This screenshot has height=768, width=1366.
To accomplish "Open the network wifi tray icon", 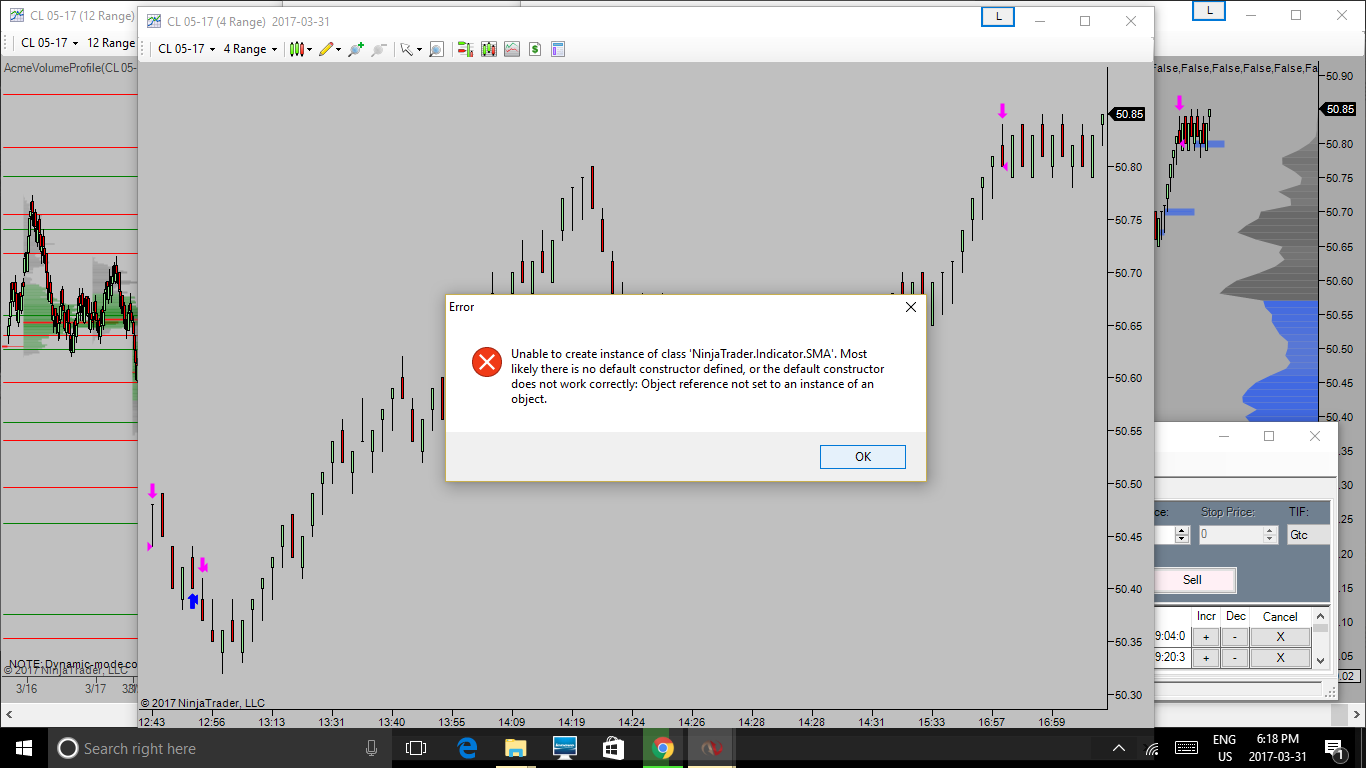I will click(x=1152, y=748).
